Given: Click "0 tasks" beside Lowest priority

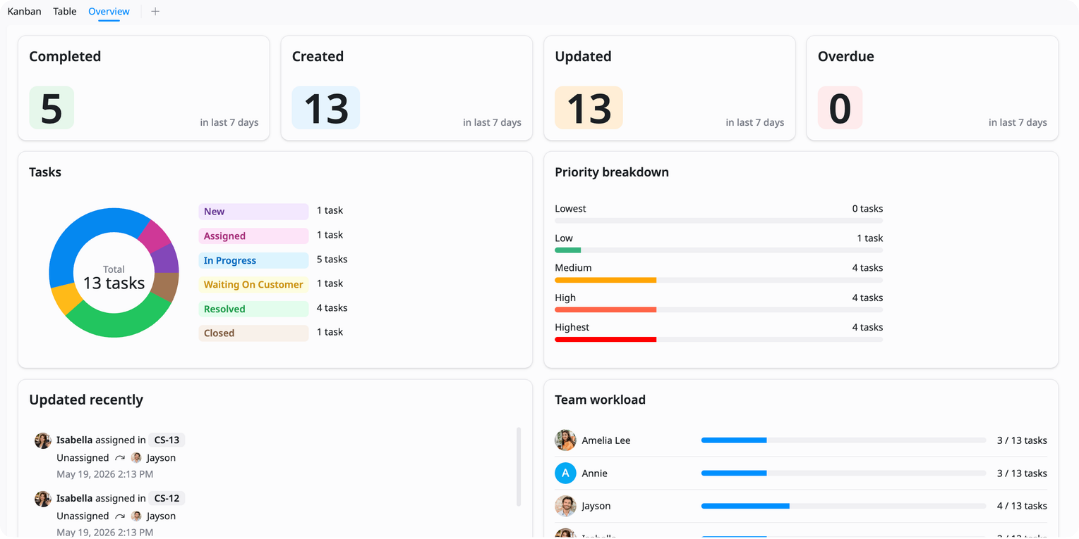Looking at the screenshot, I should click(x=867, y=209).
